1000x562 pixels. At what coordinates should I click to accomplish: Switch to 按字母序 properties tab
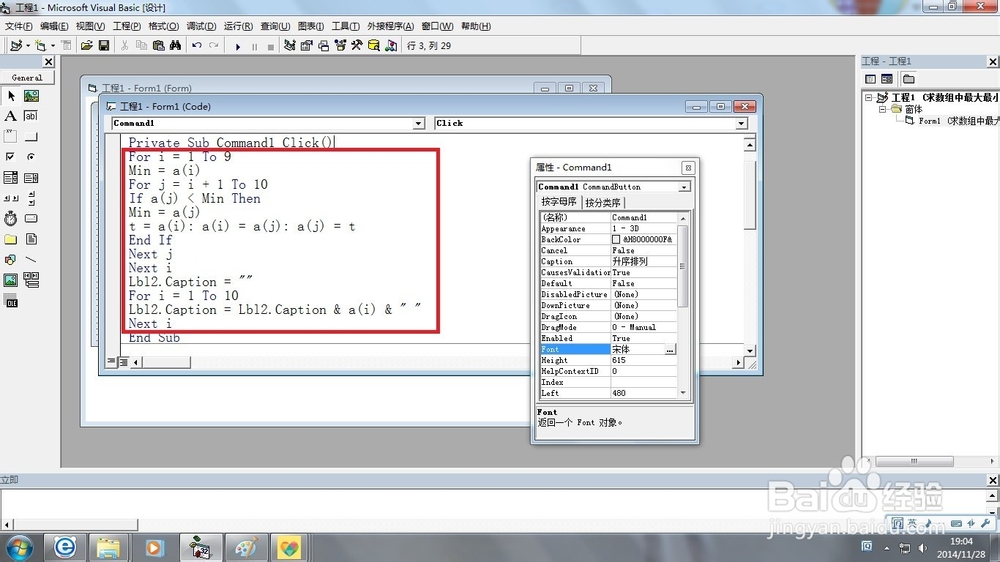click(x=559, y=202)
